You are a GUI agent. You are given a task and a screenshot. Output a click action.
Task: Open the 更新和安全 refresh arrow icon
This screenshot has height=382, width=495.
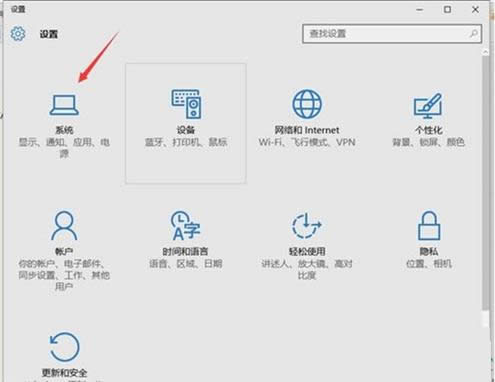(64, 347)
